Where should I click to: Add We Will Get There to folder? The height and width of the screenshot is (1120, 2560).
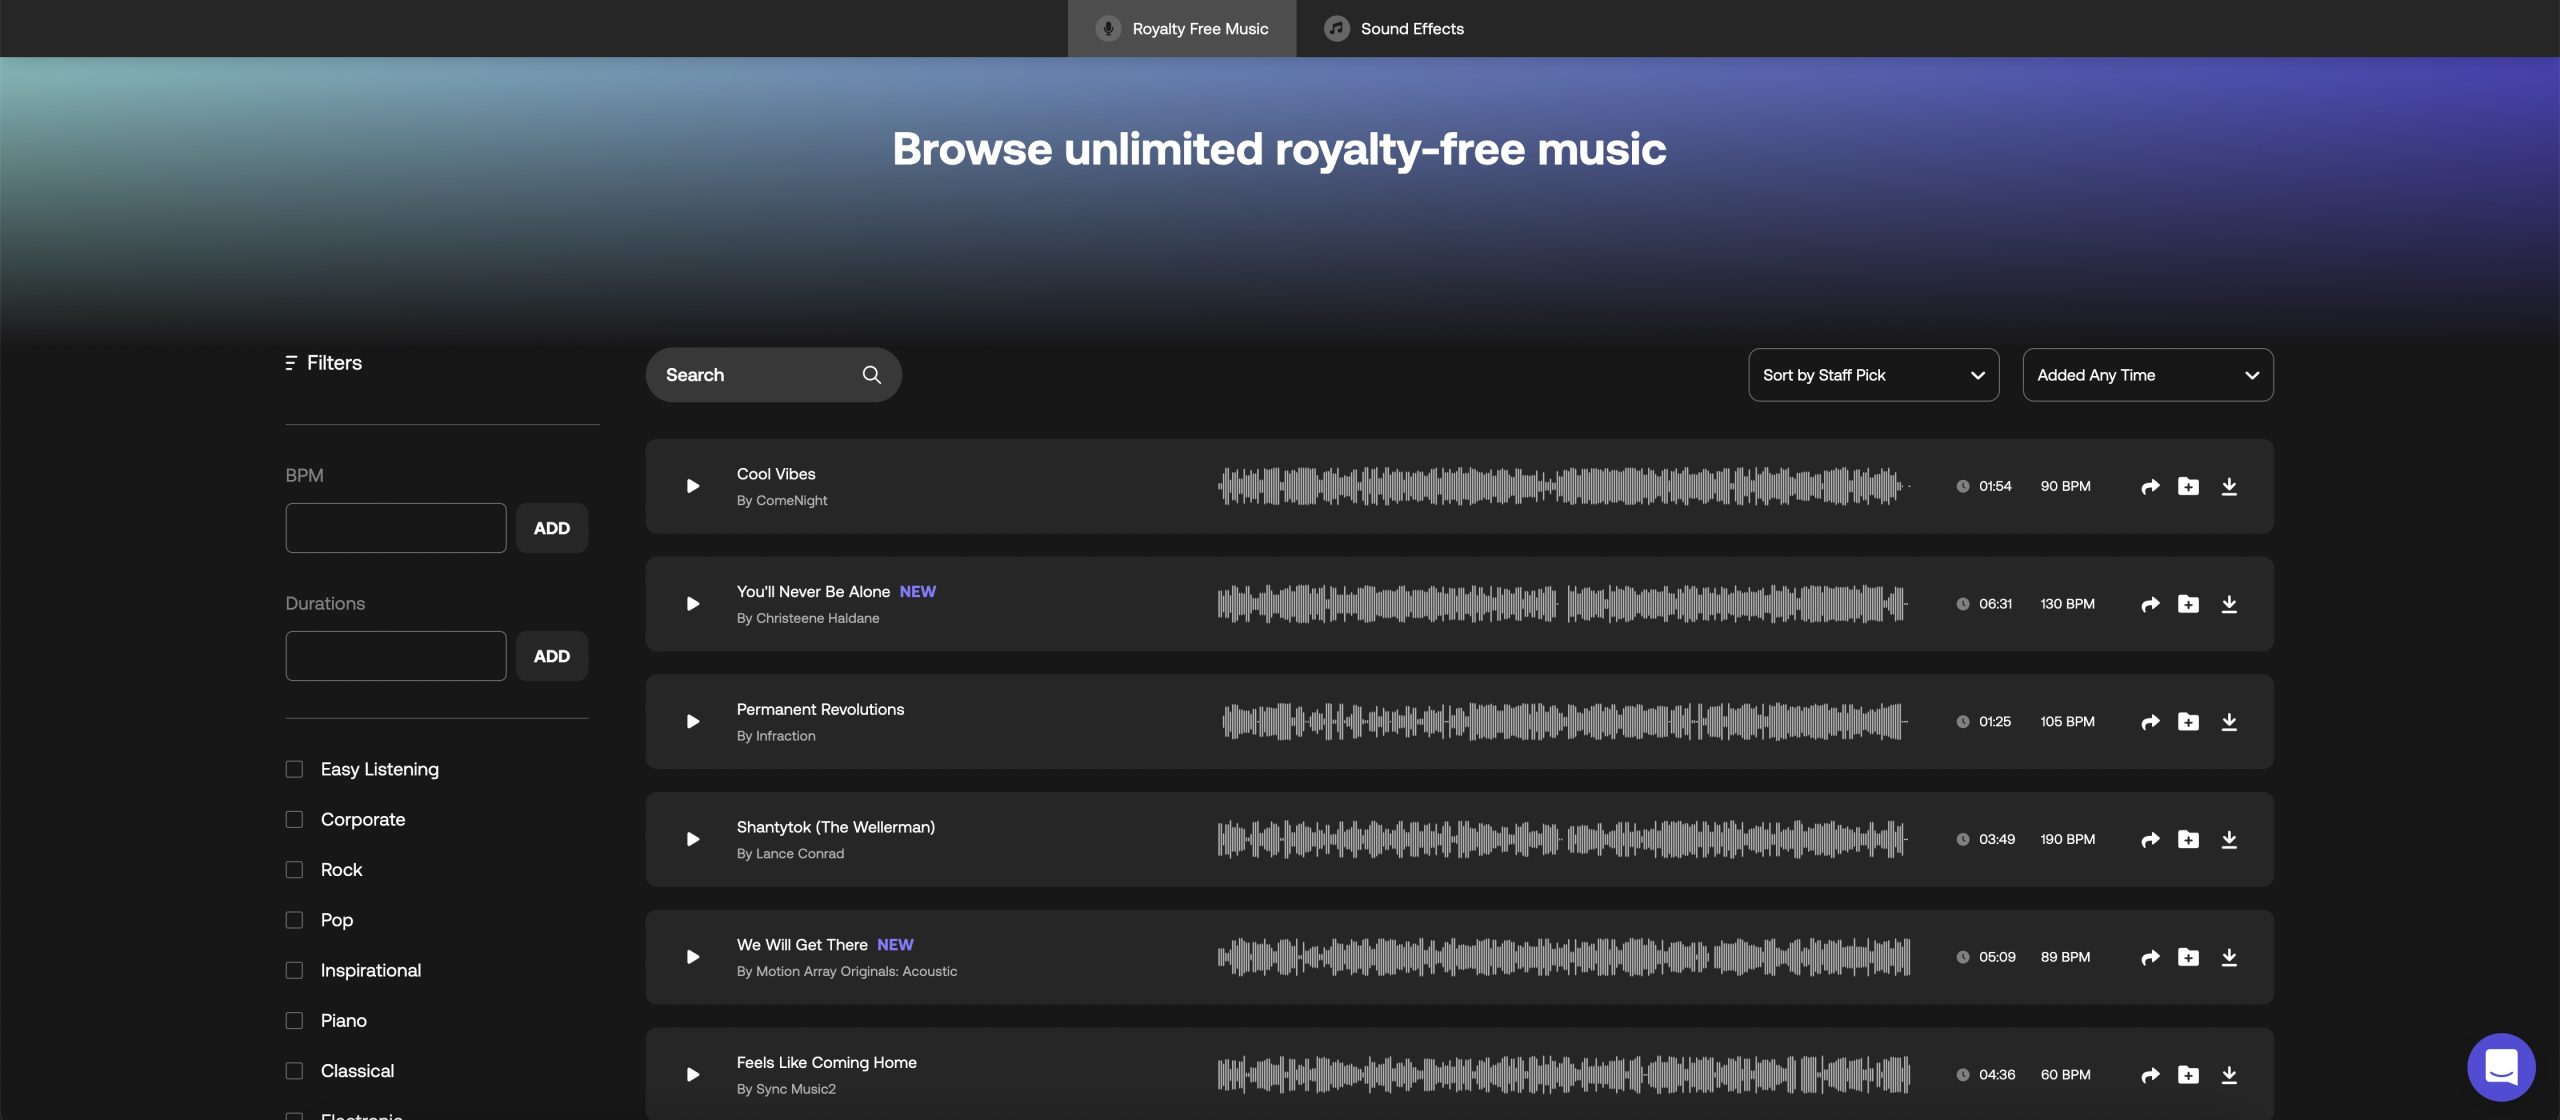click(x=2188, y=957)
